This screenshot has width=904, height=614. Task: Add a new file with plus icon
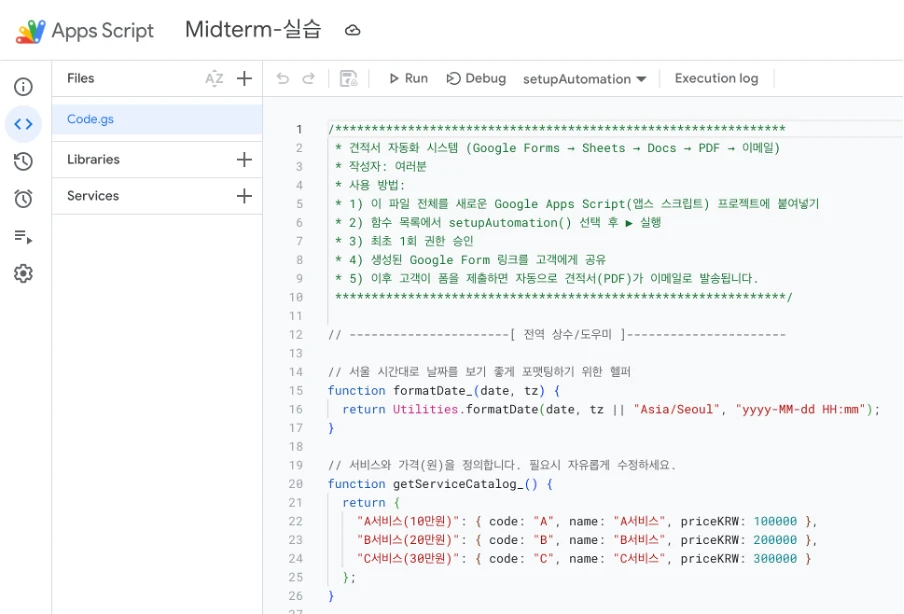[244, 79]
